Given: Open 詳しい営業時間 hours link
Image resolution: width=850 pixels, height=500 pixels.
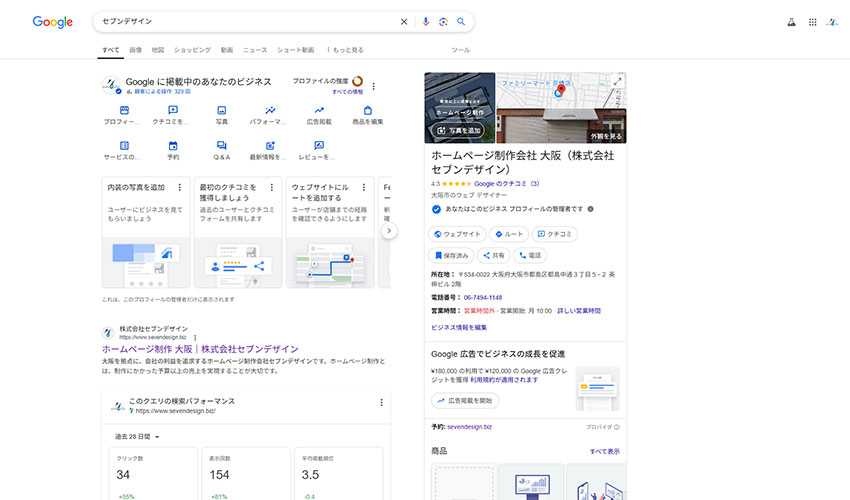Looking at the screenshot, I should [579, 311].
